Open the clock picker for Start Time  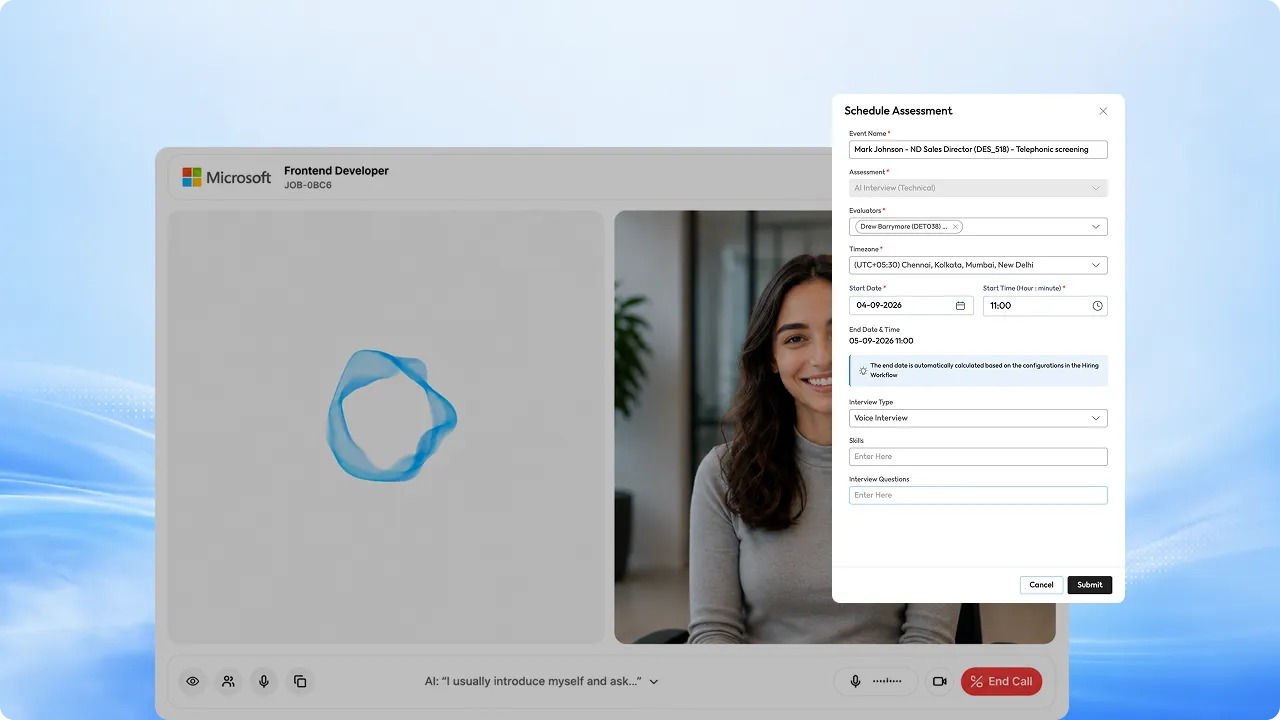[x=1097, y=306]
